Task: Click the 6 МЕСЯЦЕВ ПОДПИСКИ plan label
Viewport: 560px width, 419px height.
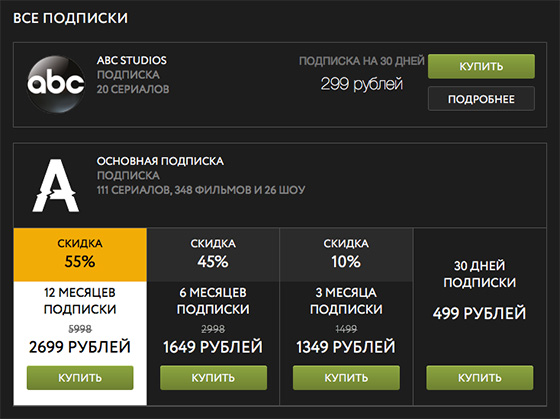Action: 213,301
